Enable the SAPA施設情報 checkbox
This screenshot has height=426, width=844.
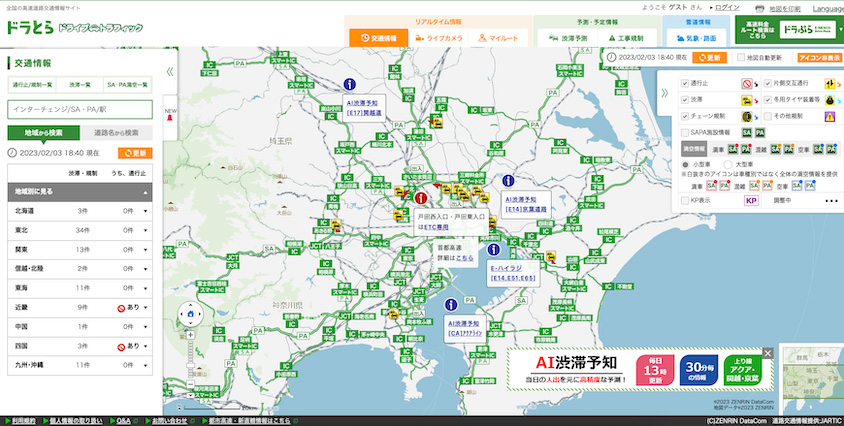click(x=684, y=132)
